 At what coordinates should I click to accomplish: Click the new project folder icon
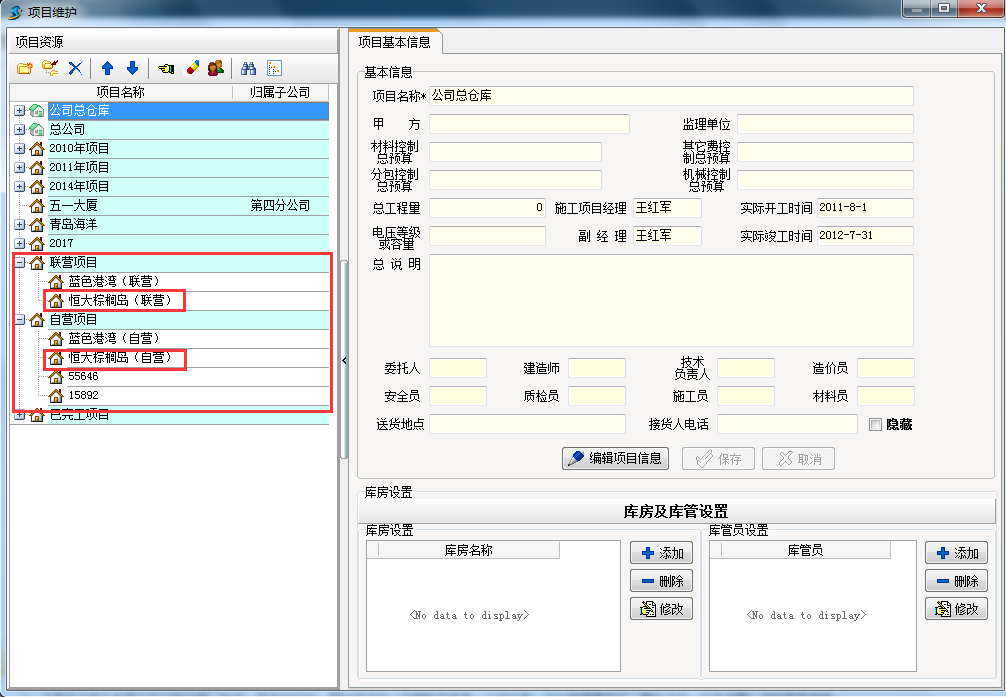[x=25, y=68]
